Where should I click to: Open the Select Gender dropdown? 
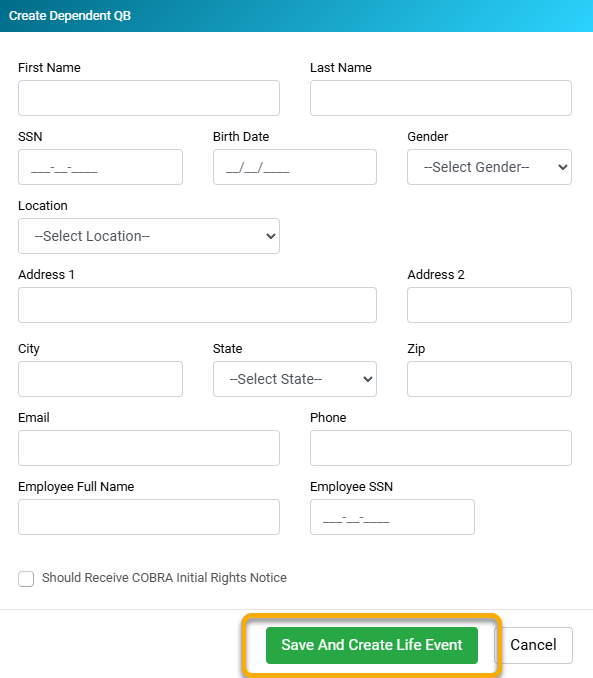pyautogui.click(x=489, y=167)
